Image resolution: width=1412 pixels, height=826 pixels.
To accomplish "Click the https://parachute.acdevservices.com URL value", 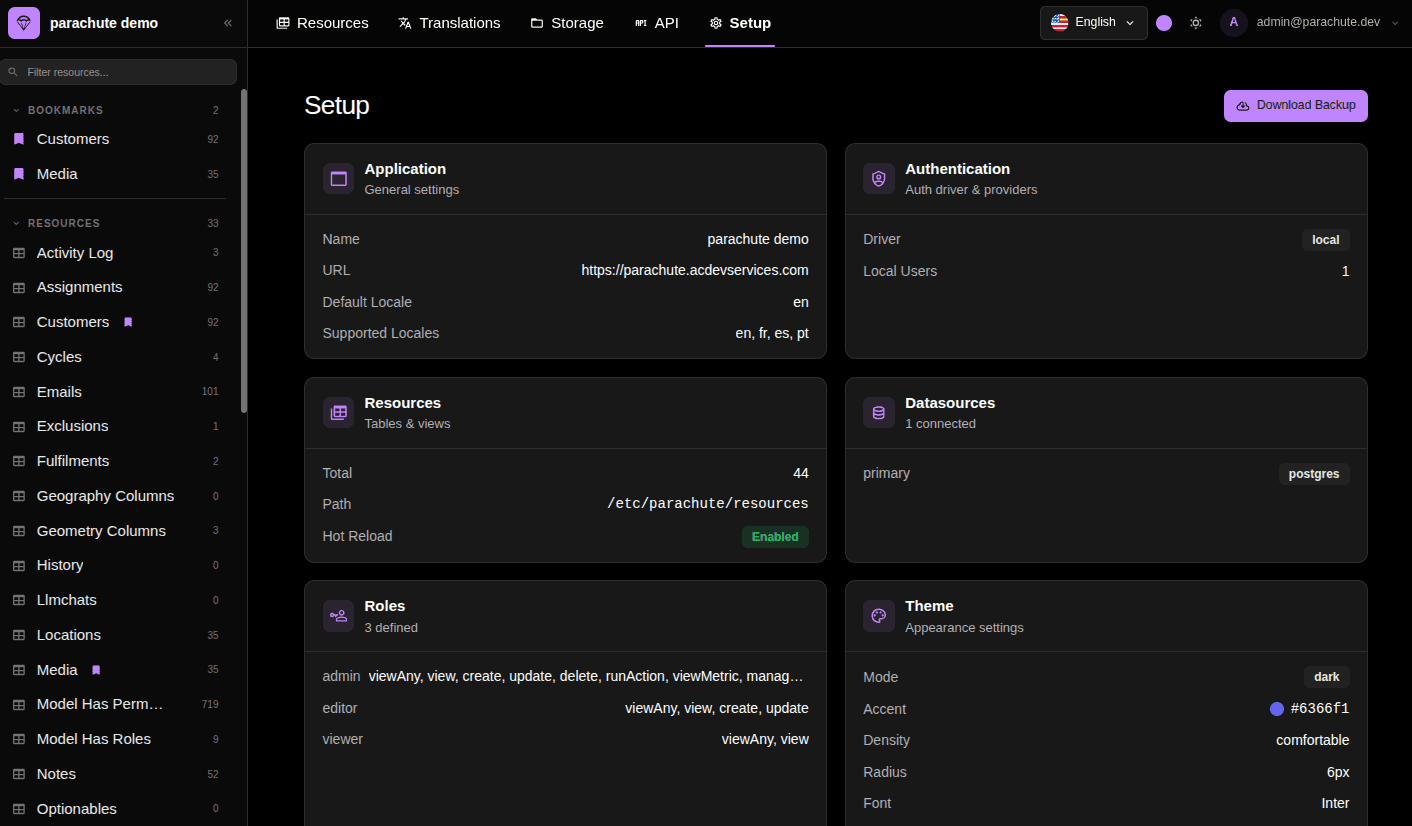I will point(695,270).
